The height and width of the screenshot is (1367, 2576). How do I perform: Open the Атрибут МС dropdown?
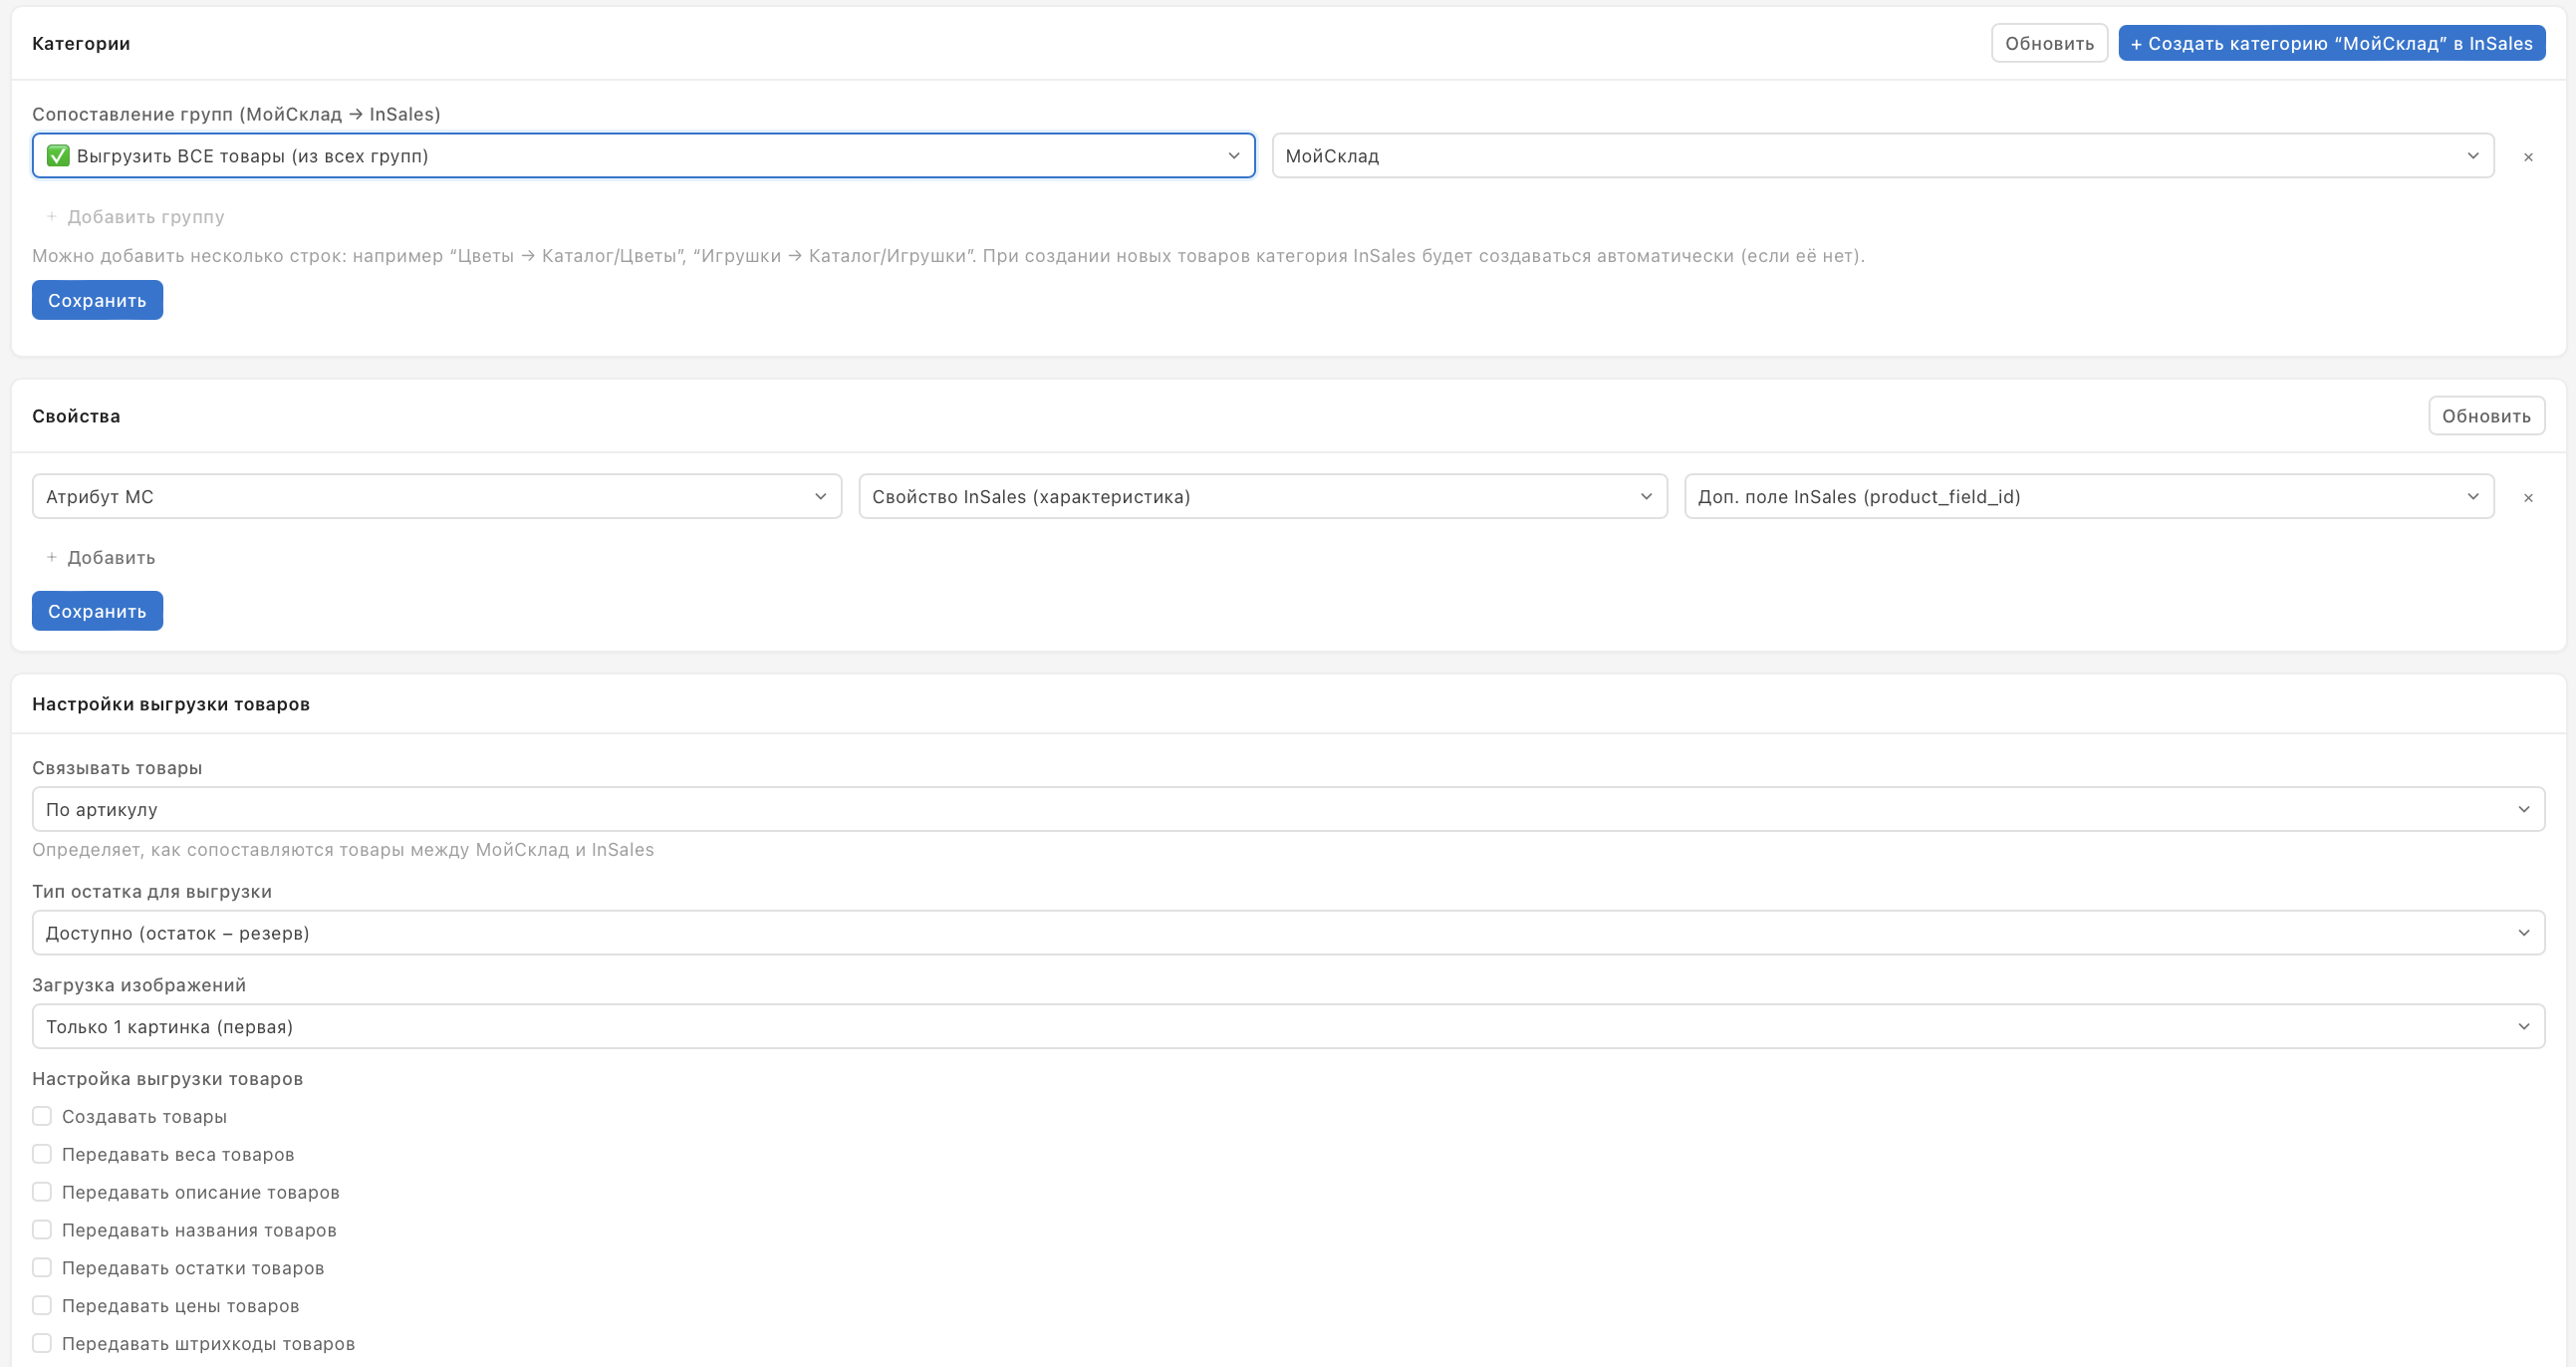coord(436,497)
